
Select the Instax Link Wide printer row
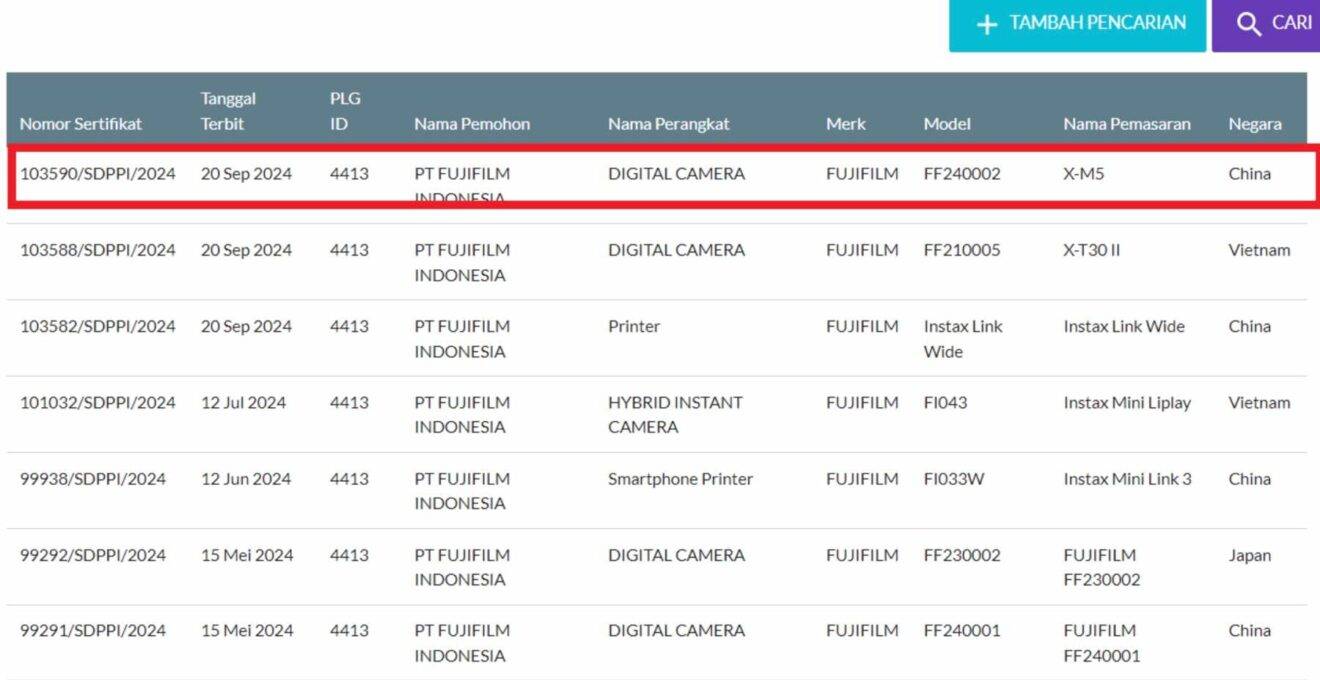(1123, 326)
